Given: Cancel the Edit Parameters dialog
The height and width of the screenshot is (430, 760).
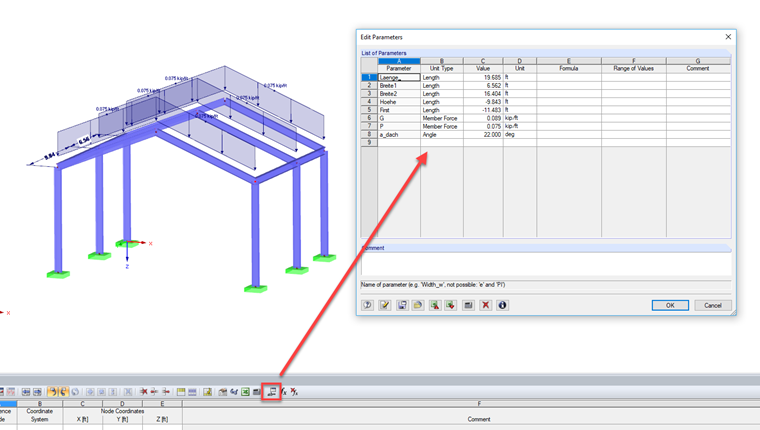Looking at the screenshot, I should [x=712, y=305].
